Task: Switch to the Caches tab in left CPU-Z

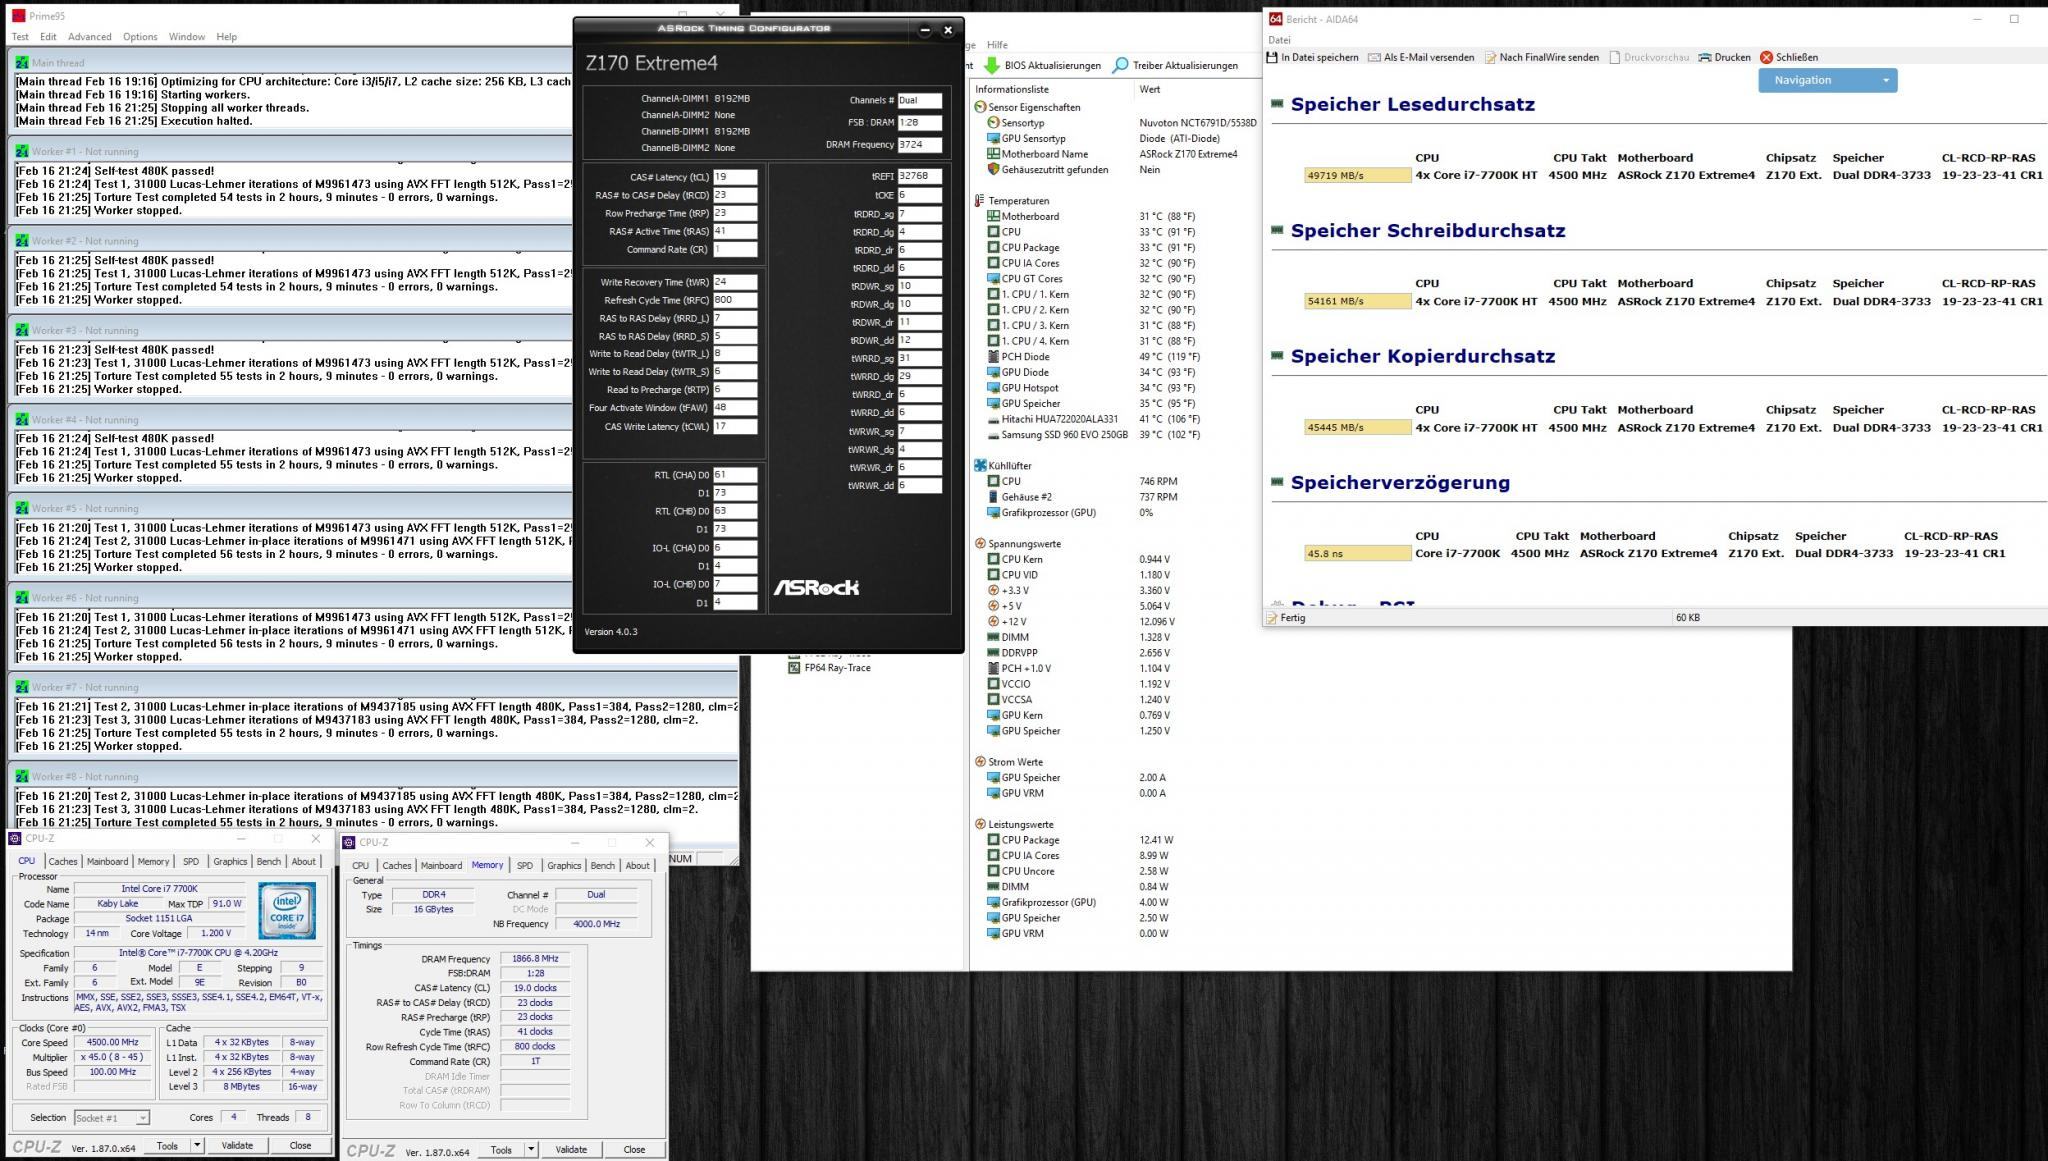Action: point(62,861)
